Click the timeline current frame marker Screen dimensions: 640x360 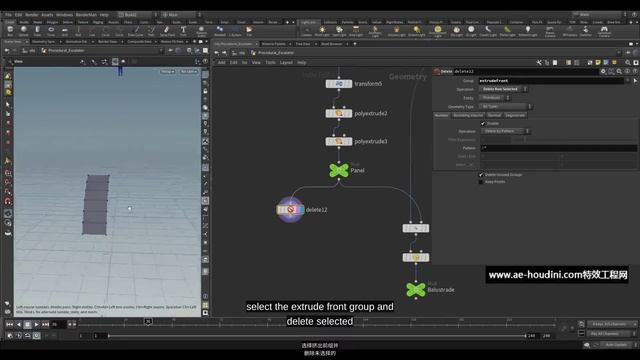point(148,322)
